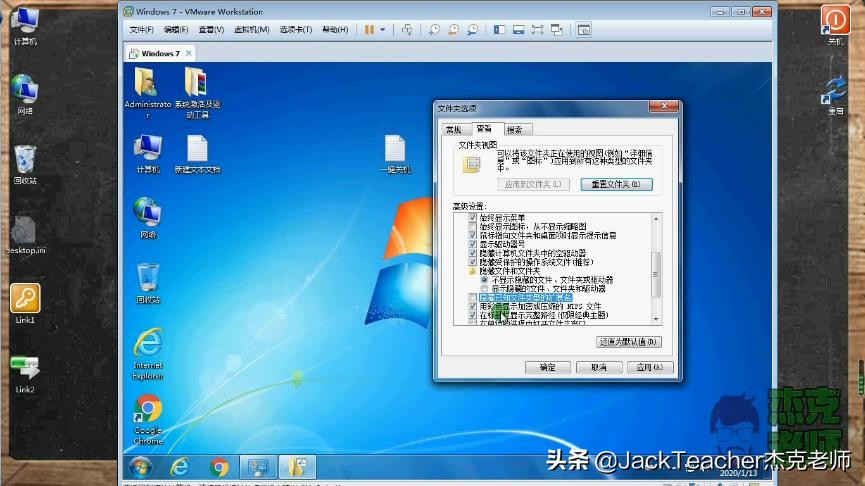
Task: Select the Link2 shortcut on host desktop
Action: pyautogui.click(x=25, y=374)
